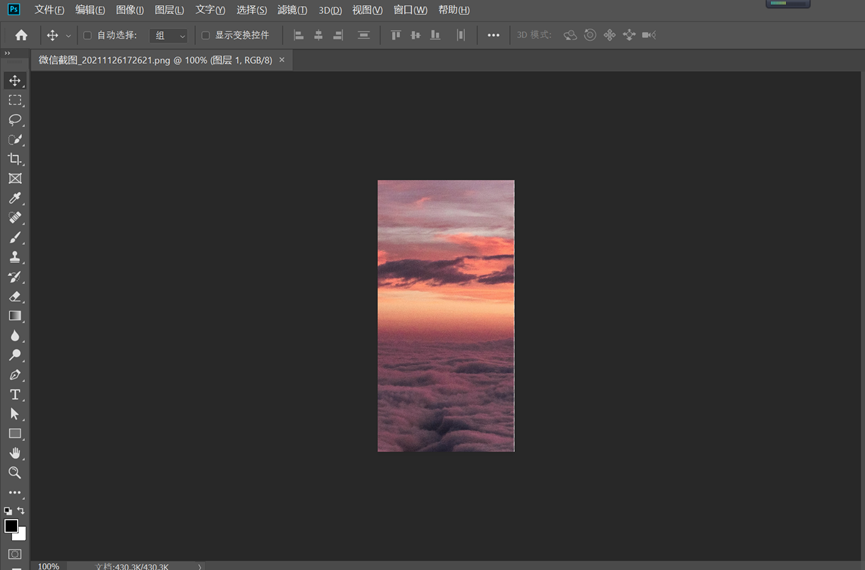Open the 图层(L) menu
This screenshot has height=570, width=865.
click(x=169, y=10)
